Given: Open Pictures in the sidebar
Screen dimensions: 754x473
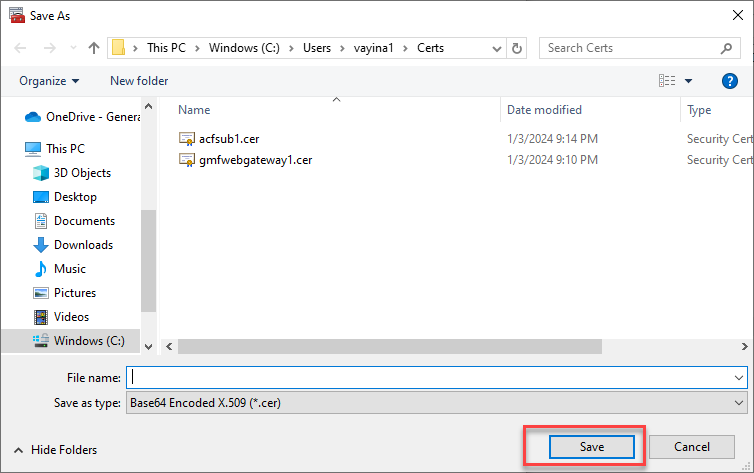Looking at the screenshot, I should [x=64, y=293].
